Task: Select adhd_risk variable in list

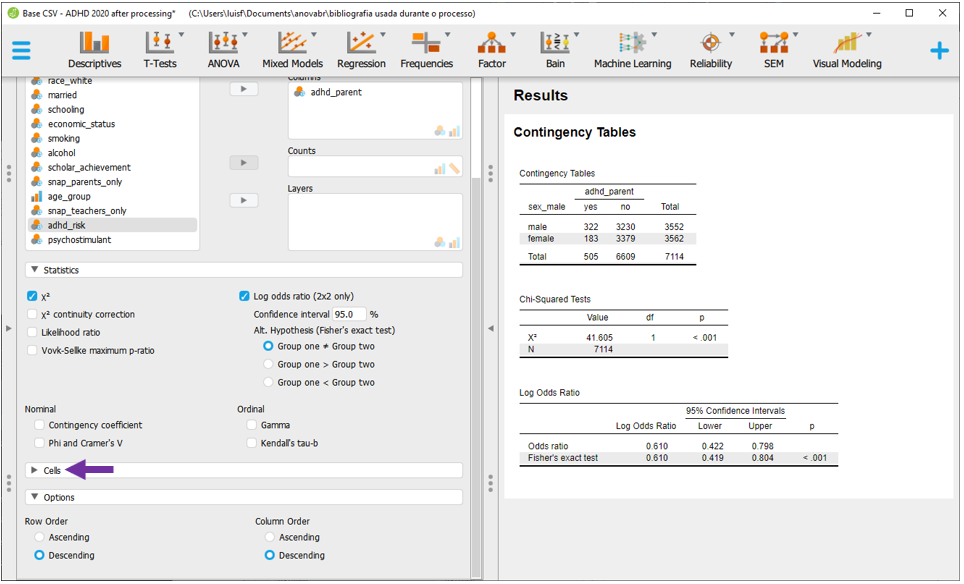Action: pos(66,226)
